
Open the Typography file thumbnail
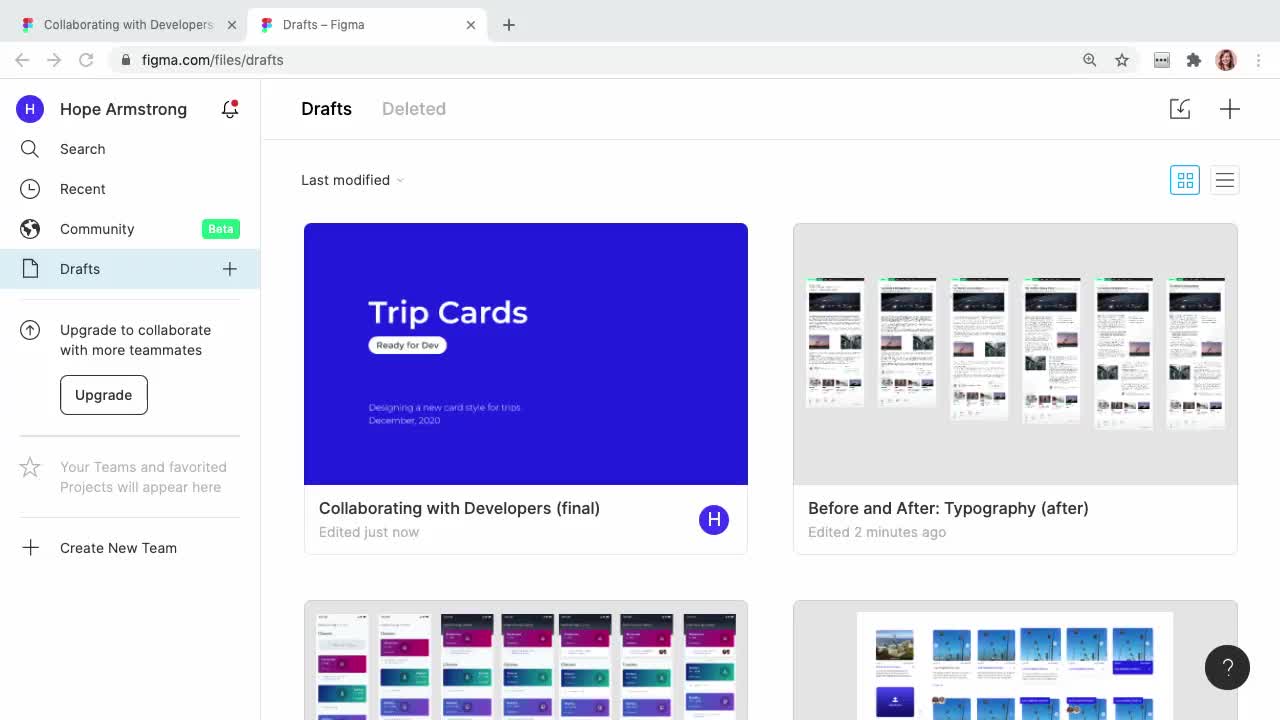(x=1015, y=354)
